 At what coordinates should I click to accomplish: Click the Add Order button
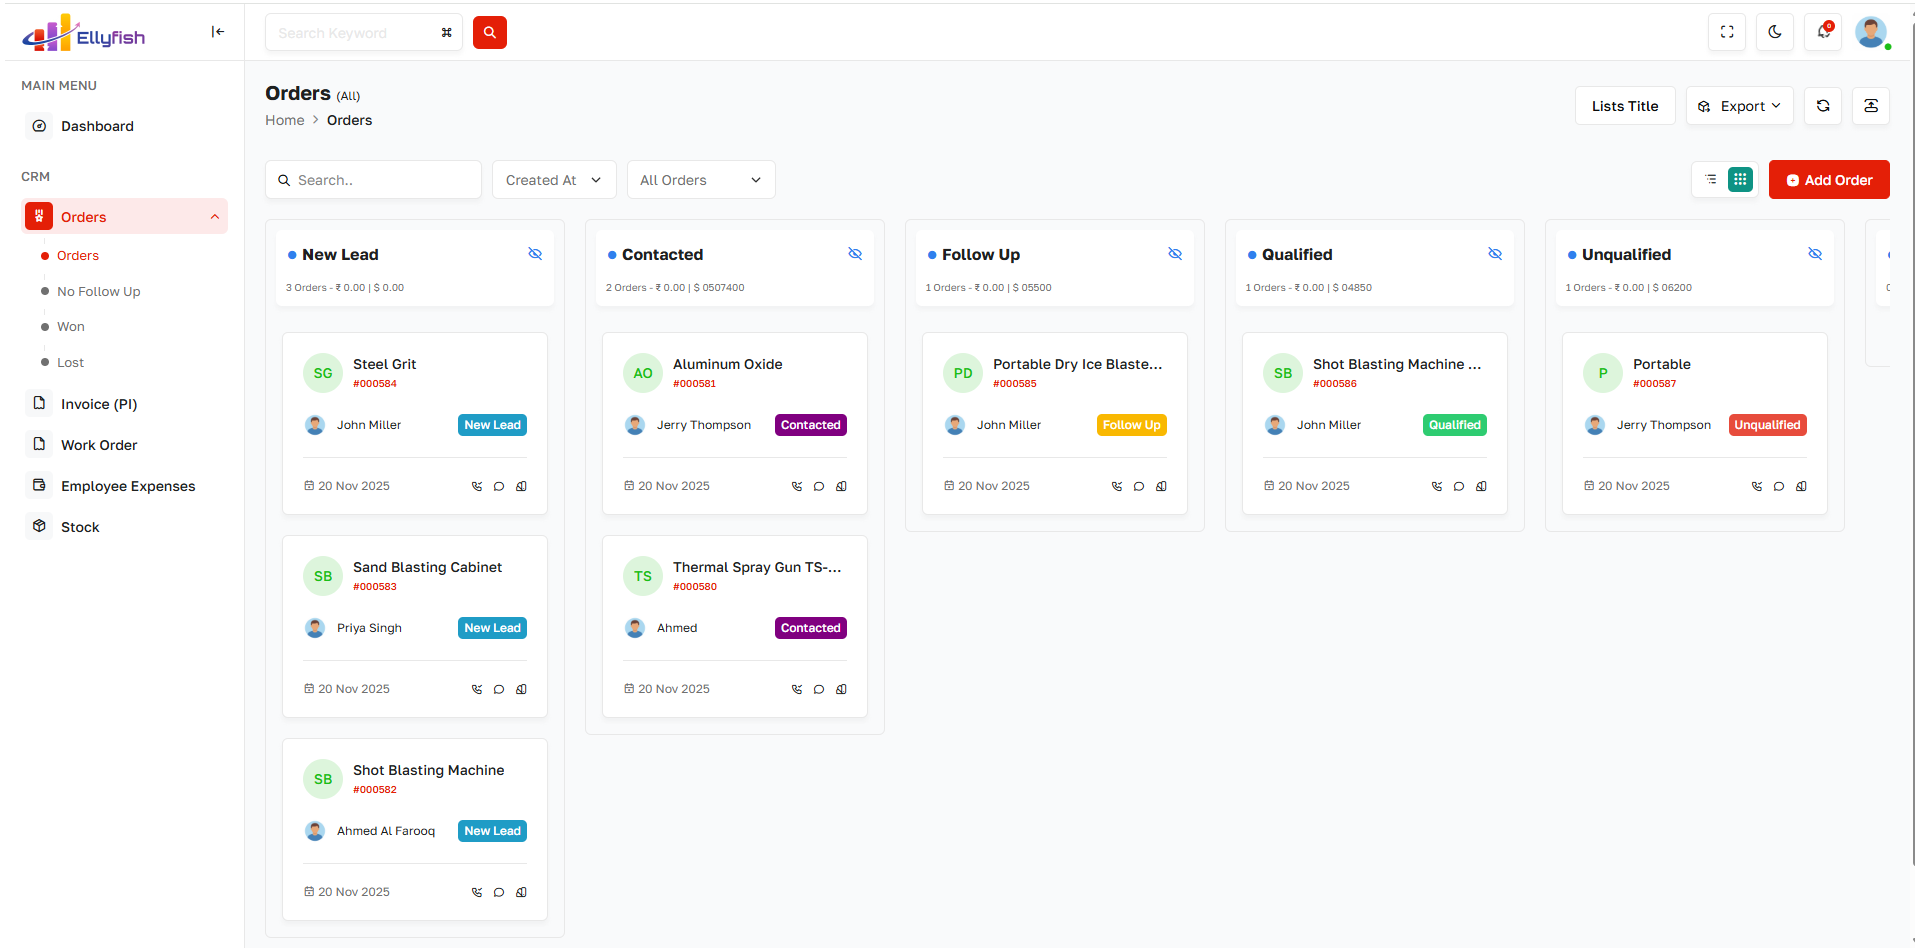click(x=1828, y=180)
